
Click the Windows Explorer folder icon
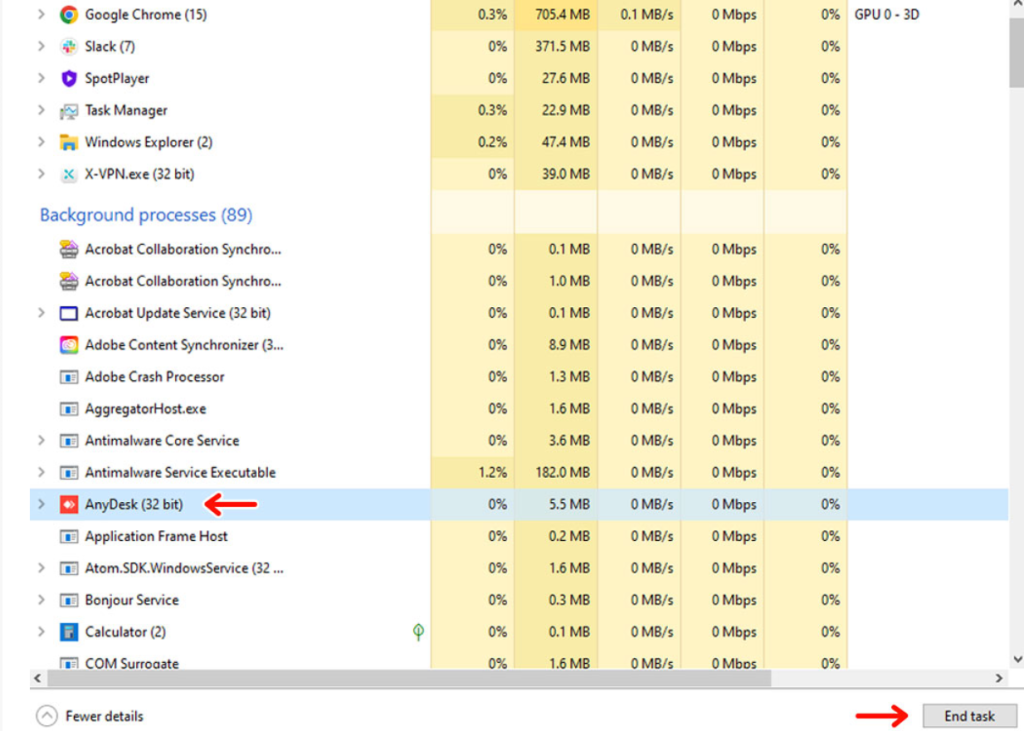click(x=69, y=142)
